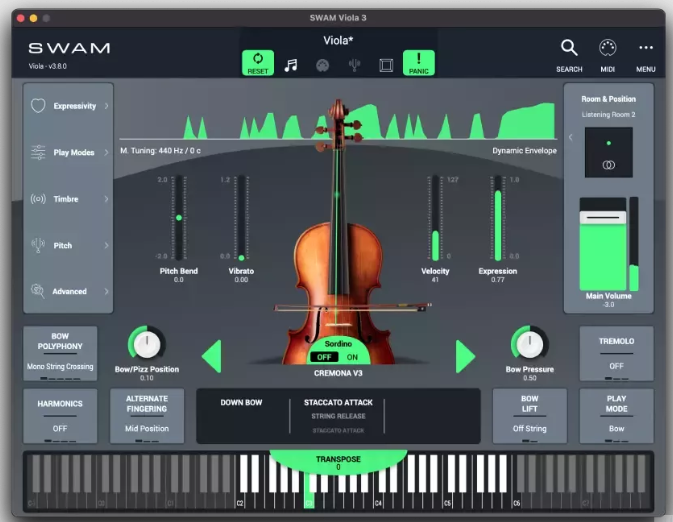Viewport: 673px width, 522px height.
Task: Click the Room & Position heading
Action: (x=608, y=99)
